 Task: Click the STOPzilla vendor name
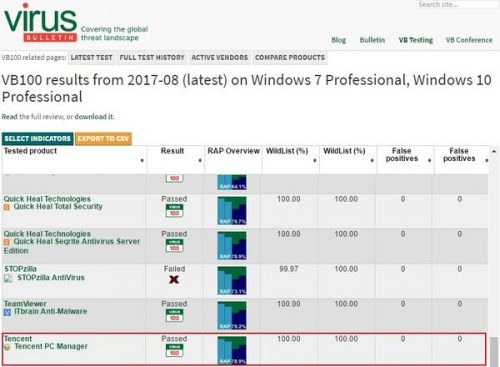(x=20, y=269)
